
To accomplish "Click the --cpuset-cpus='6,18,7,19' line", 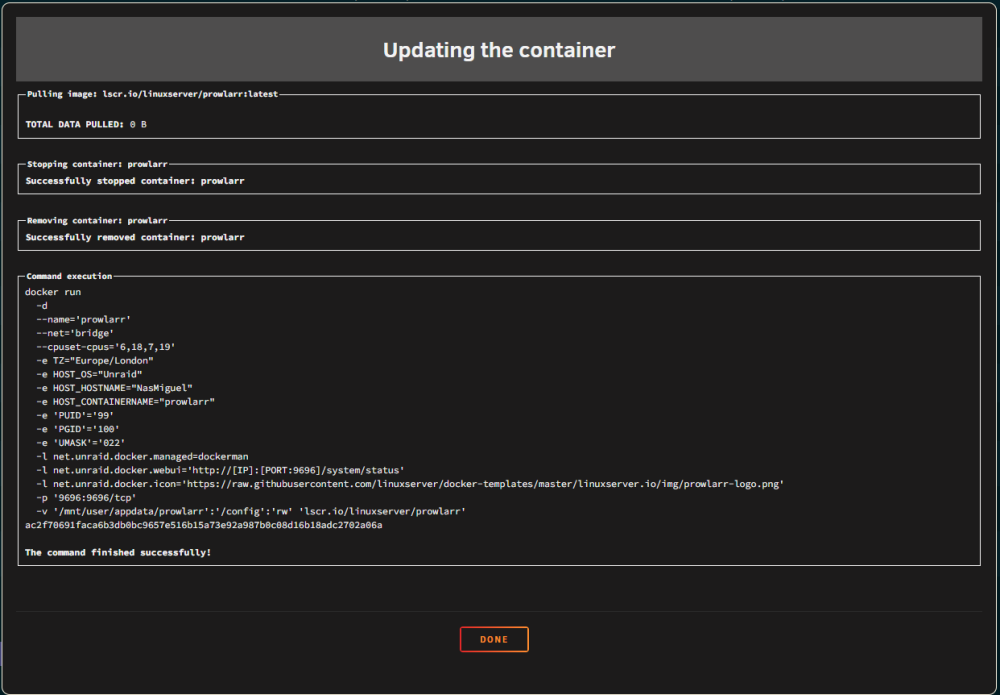I will [x=106, y=347].
